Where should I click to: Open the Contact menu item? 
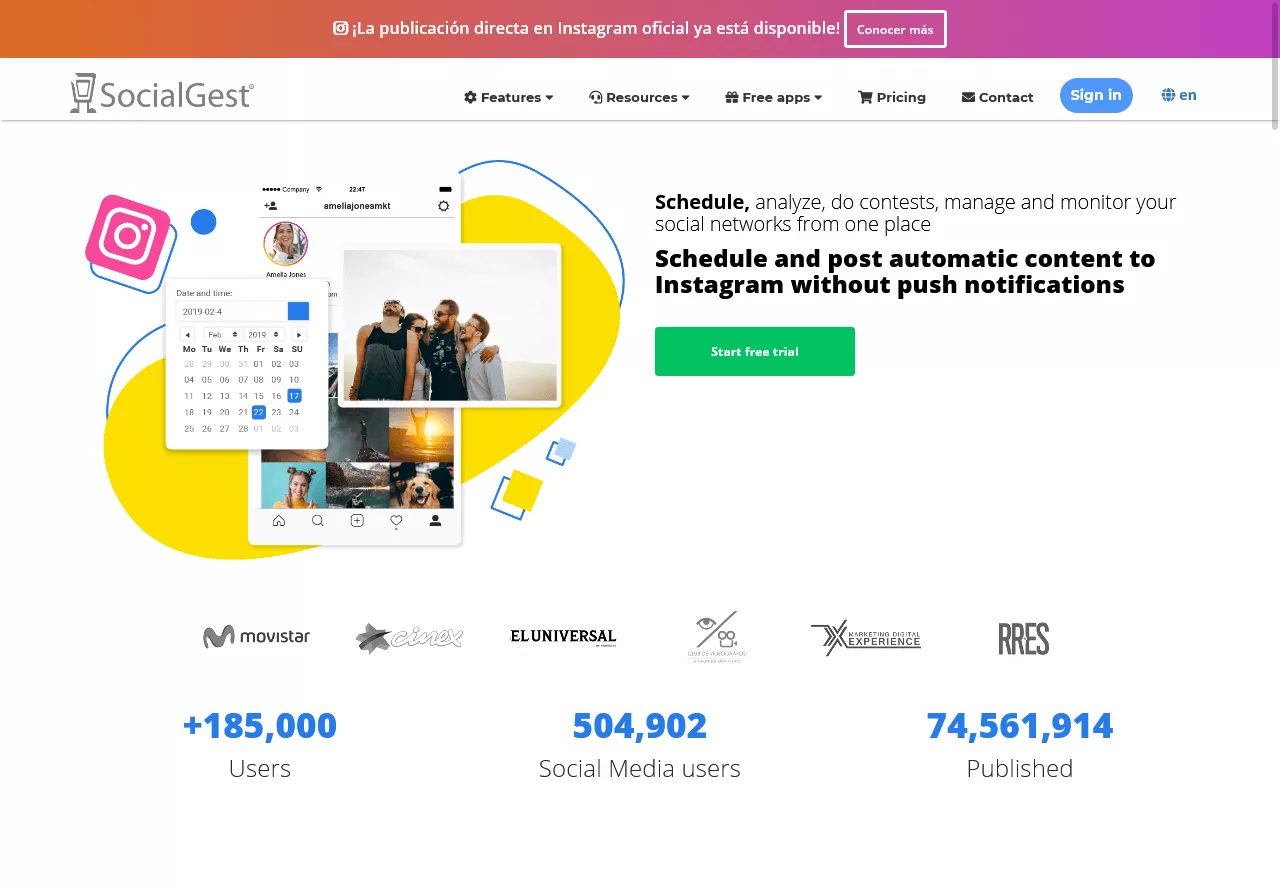pyautogui.click(x=997, y=97)
